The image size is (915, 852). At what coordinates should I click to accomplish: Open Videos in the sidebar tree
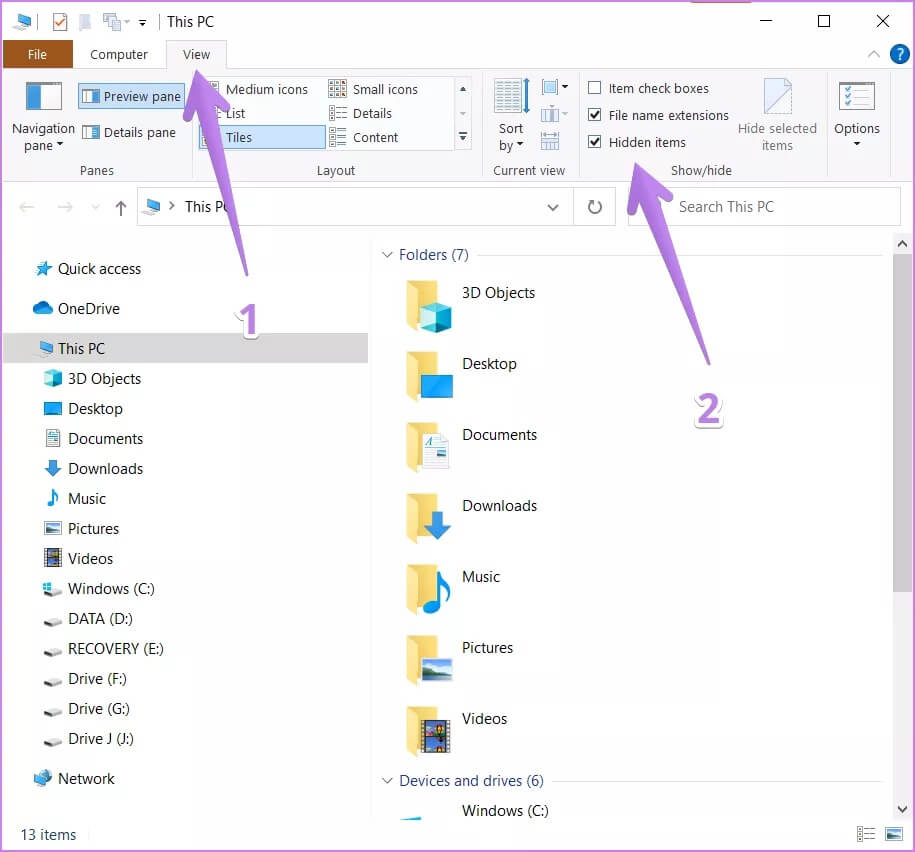(x=79, y=558)
